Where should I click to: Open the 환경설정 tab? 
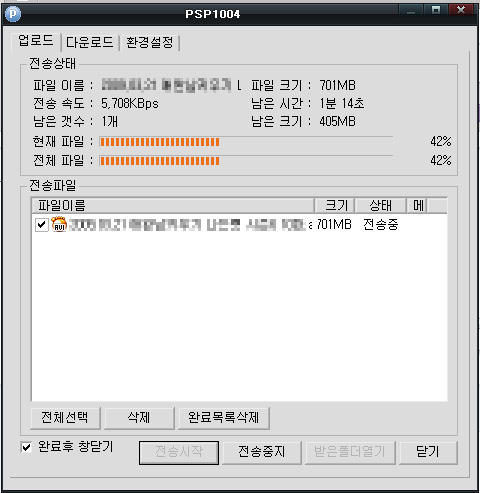pyautogui.click(x=150, y=42)
